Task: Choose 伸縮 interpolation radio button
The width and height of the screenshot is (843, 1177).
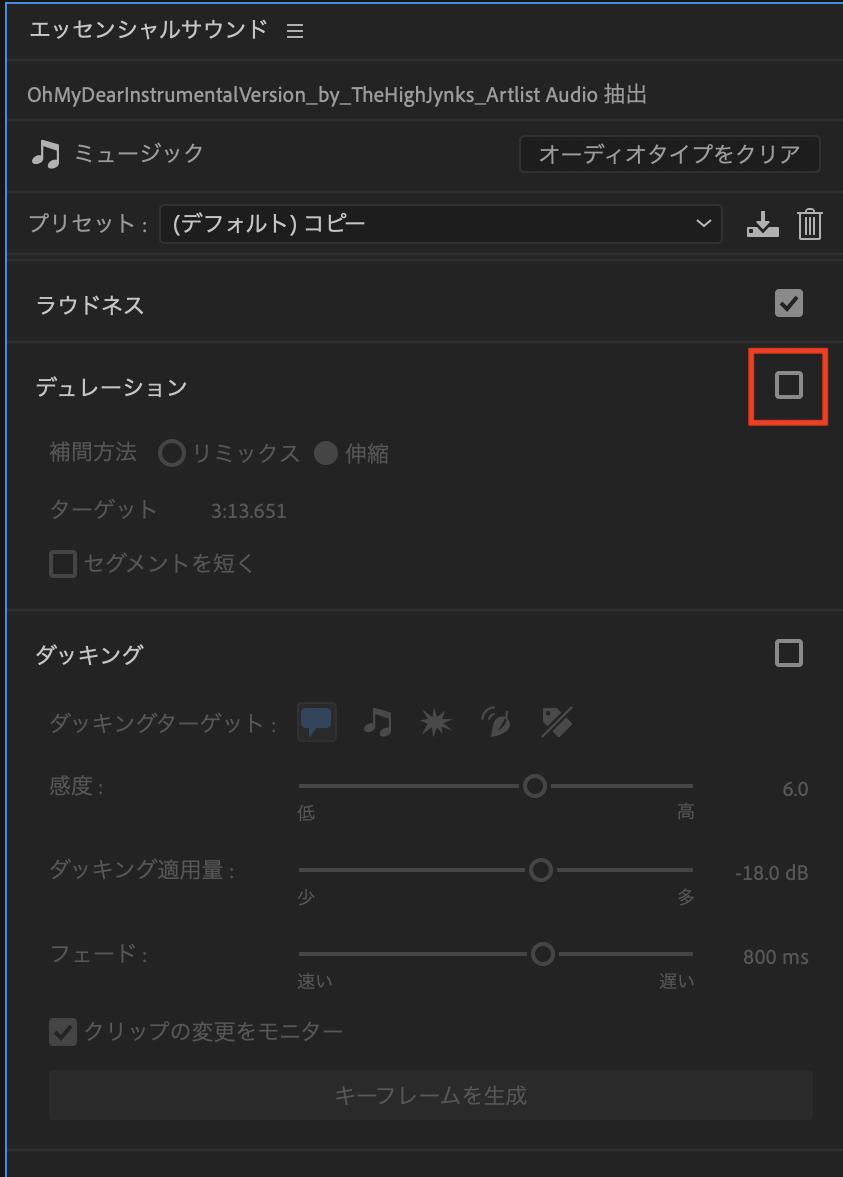Action: click(x=326, y=453)
